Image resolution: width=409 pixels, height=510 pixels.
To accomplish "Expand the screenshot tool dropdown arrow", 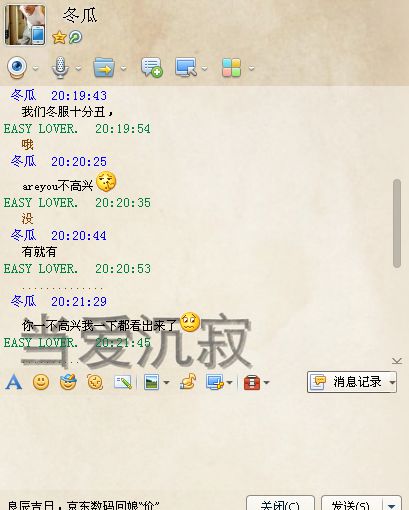I will point(229,383).
